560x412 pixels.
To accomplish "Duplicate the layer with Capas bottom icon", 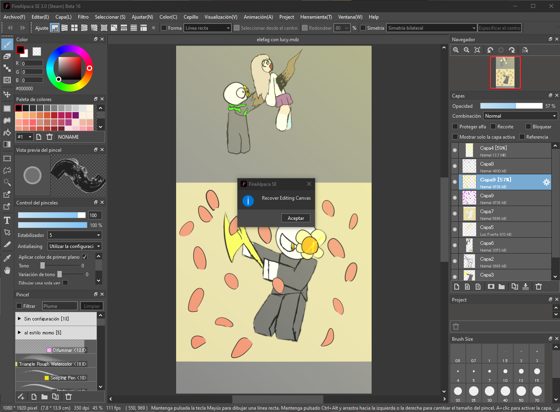I will (x=514, y=286).
